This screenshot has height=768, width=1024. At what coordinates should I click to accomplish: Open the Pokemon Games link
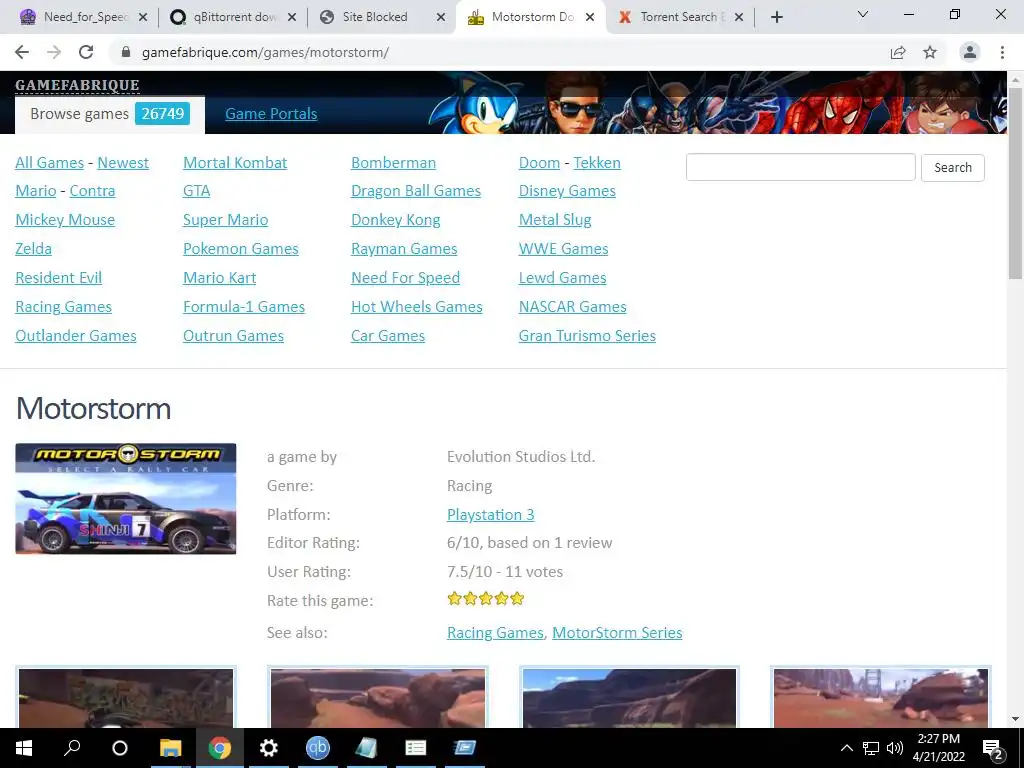[240, 249]
